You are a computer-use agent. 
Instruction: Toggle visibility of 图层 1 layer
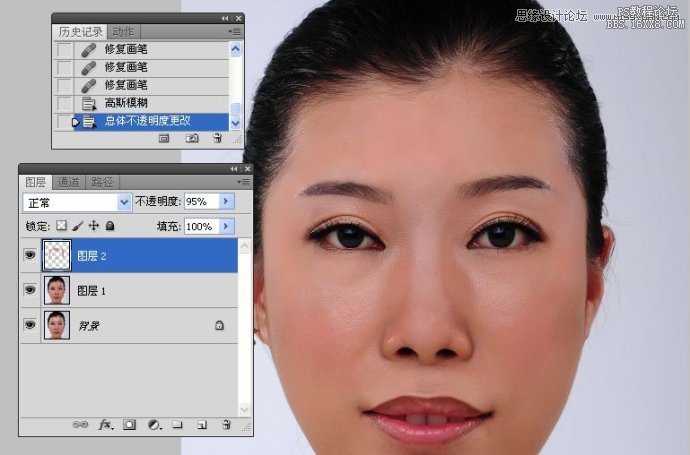[29, 291]
